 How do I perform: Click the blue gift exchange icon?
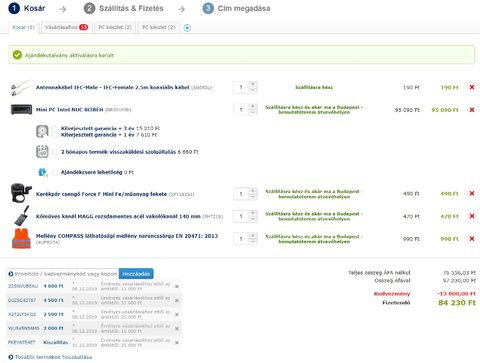point(43,172)
